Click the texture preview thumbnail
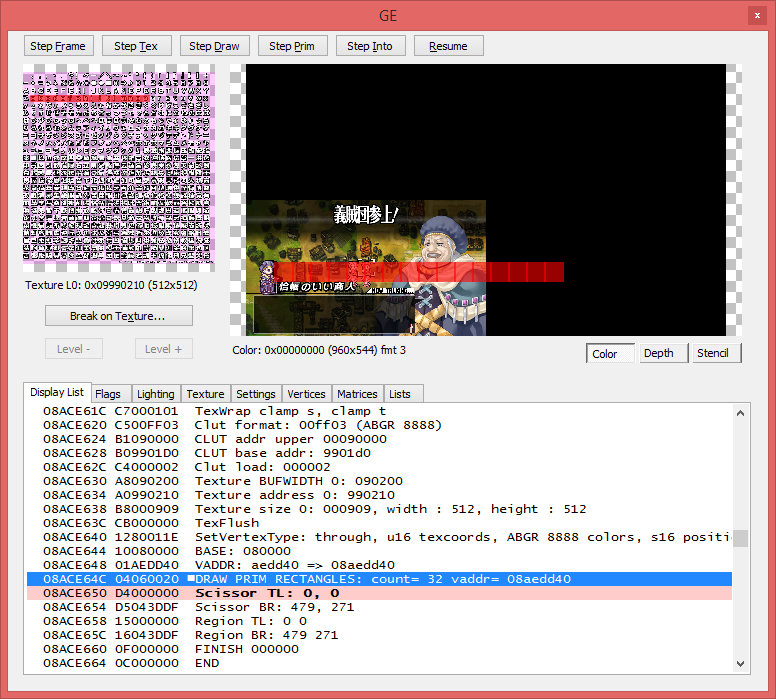The width and height of the screenshot is (776, 699). 119,168
